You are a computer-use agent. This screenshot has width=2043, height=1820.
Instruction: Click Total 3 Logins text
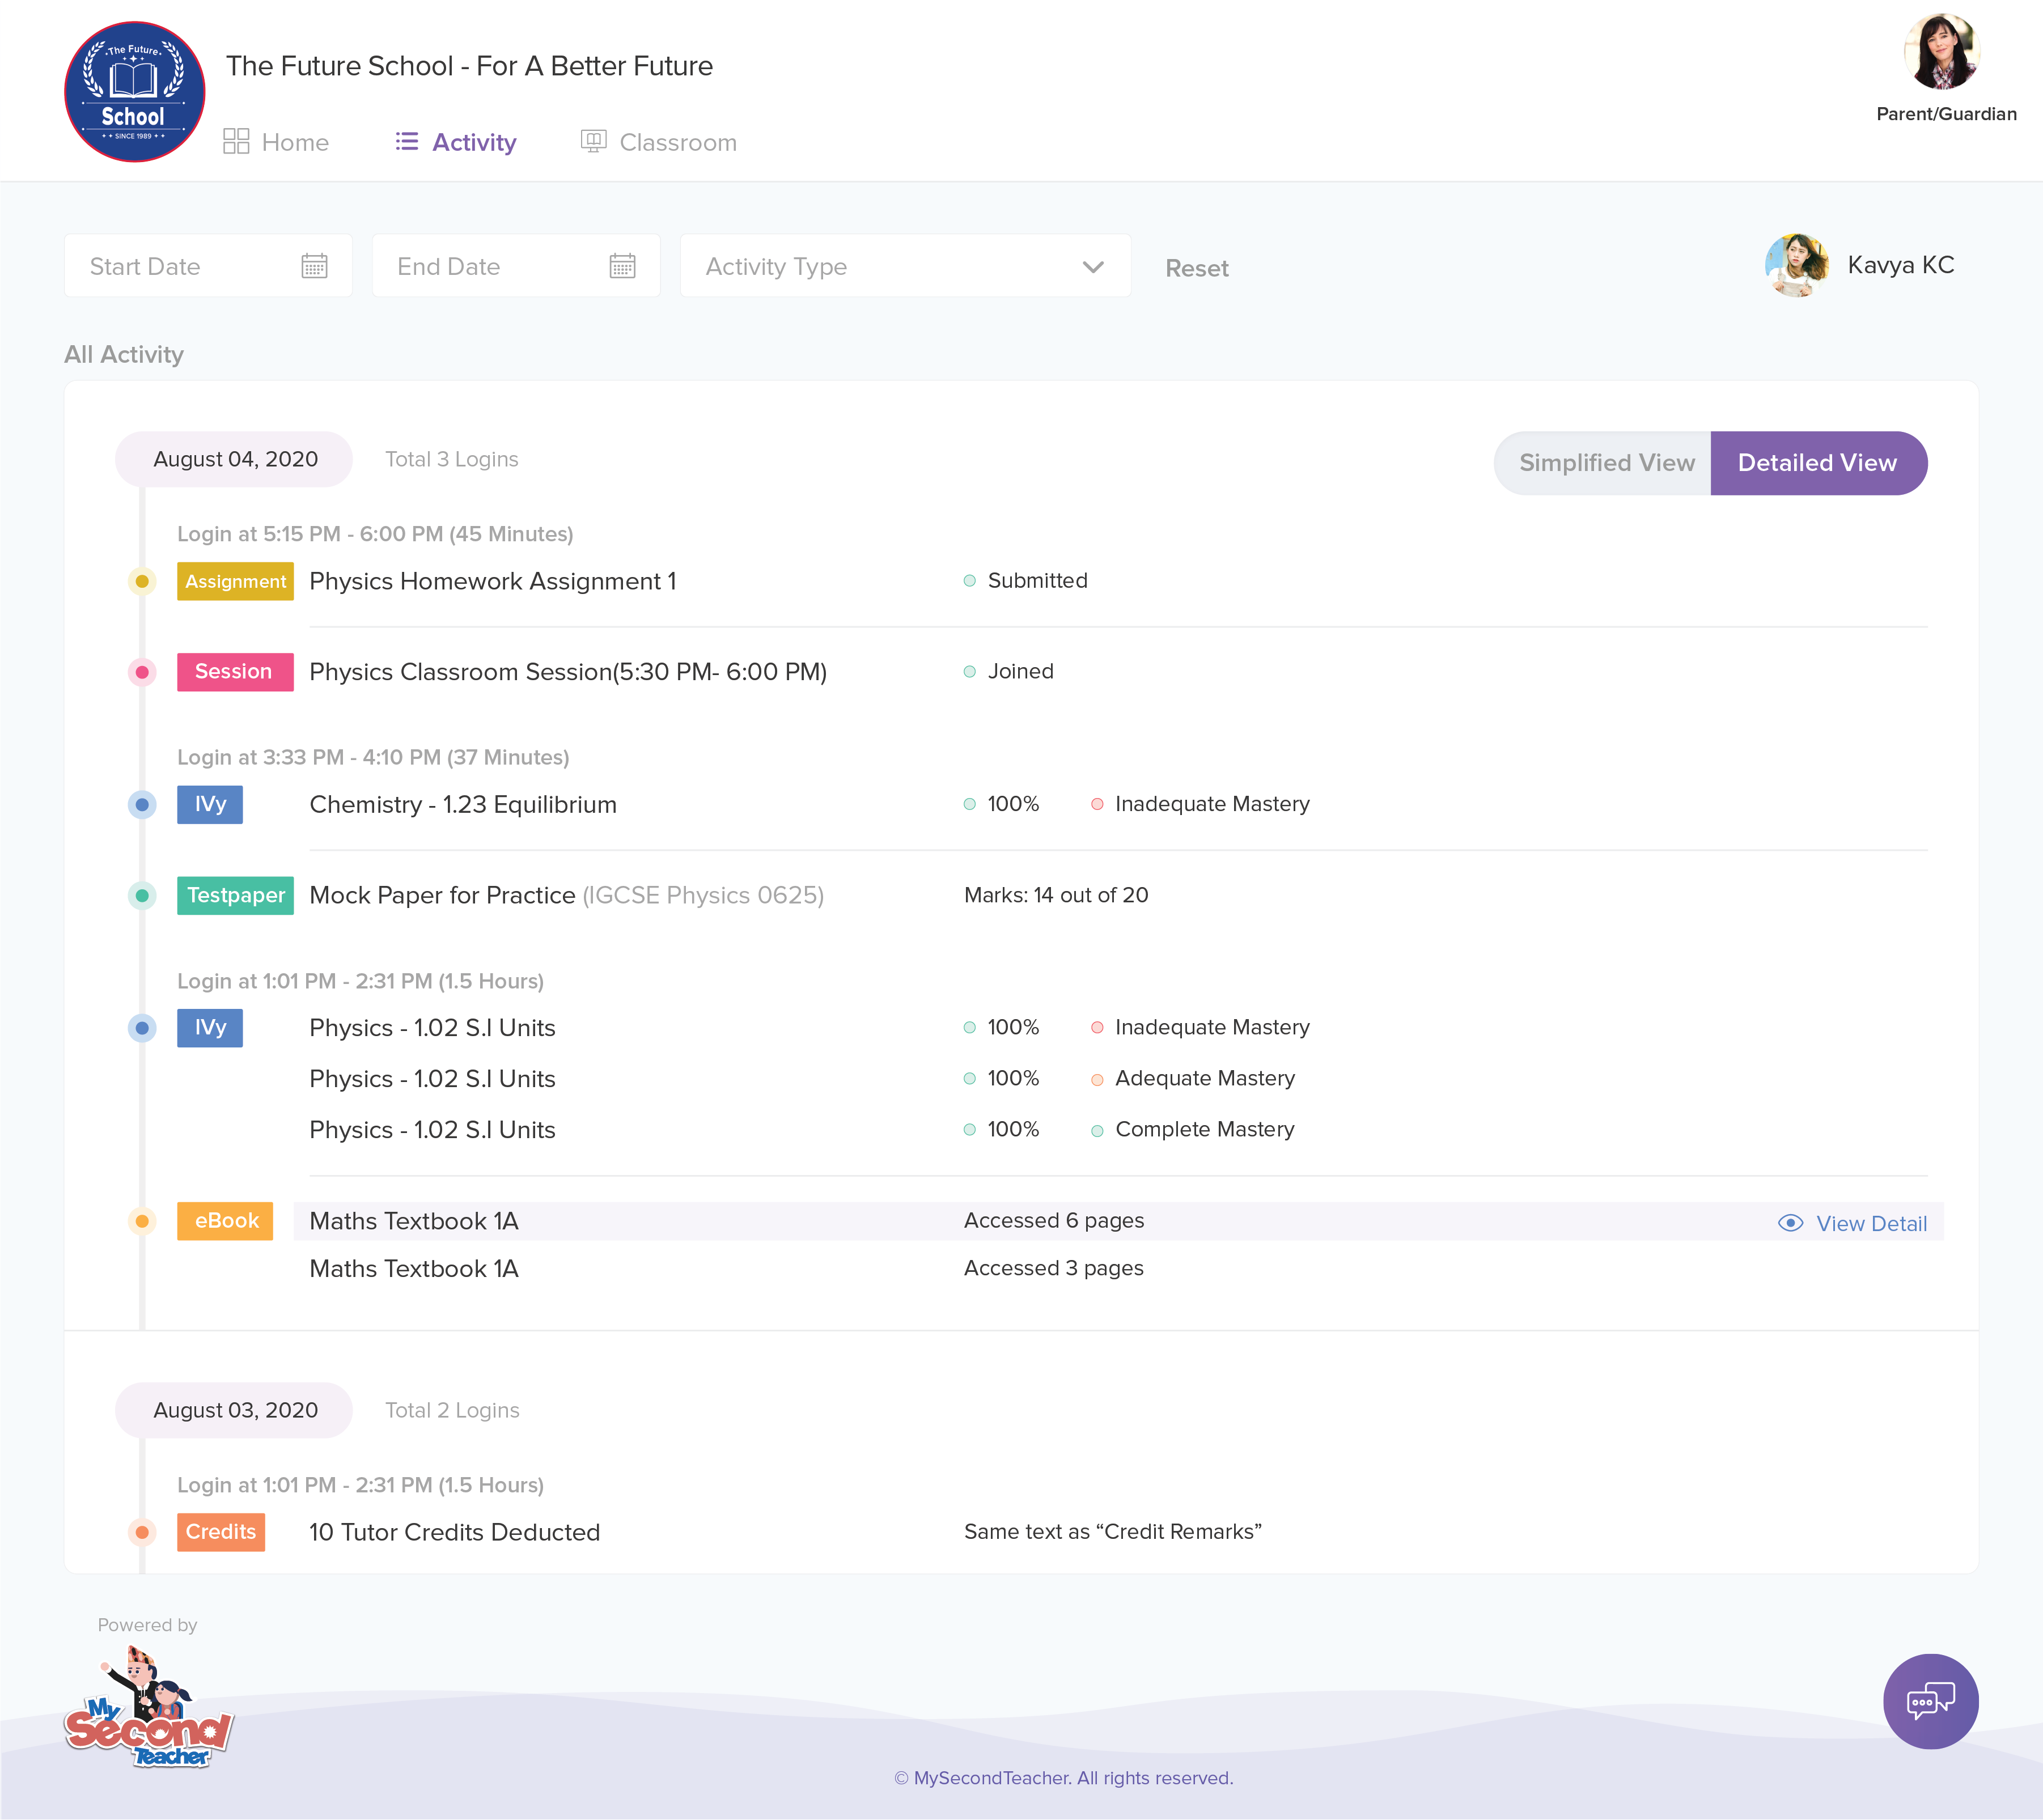tap(452, 459)
